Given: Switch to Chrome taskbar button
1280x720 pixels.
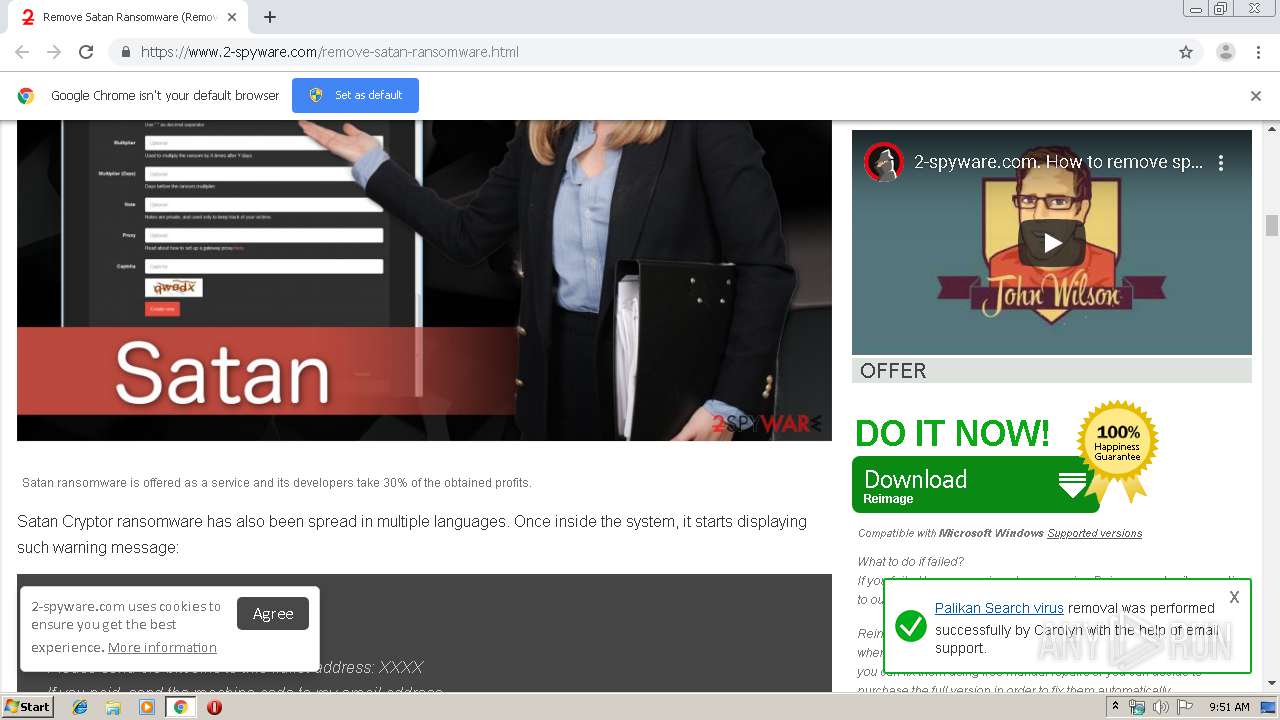Looking at the screenshot, I should point(180,707).
